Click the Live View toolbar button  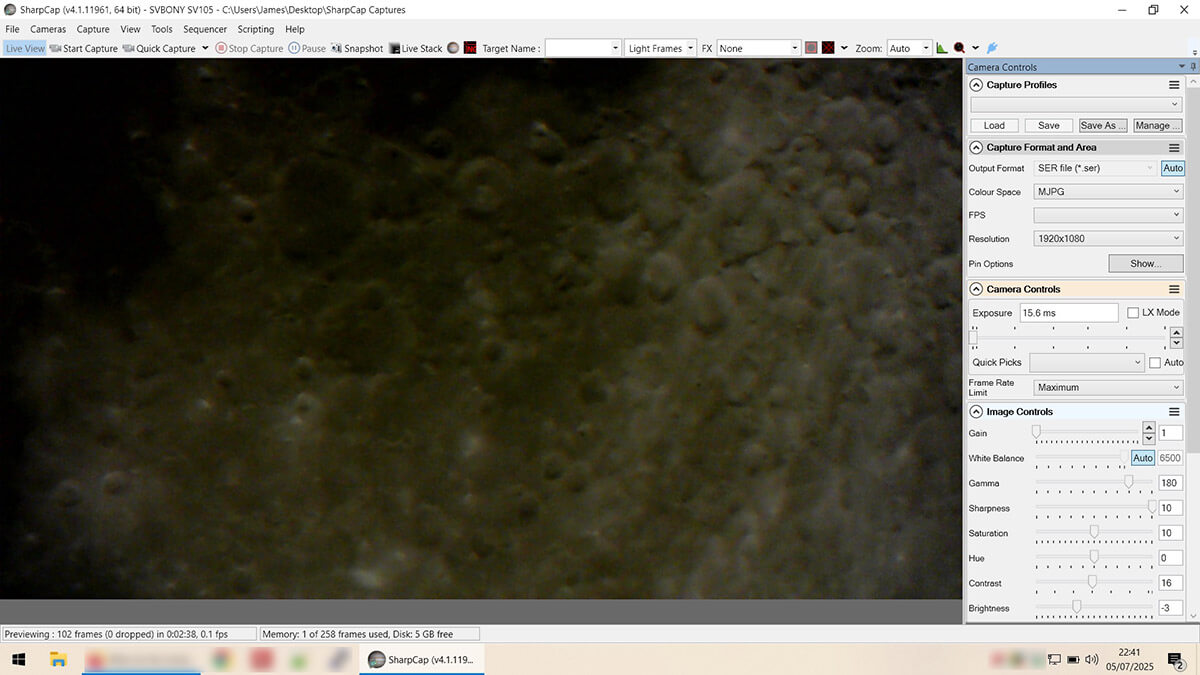coord(25,48)
